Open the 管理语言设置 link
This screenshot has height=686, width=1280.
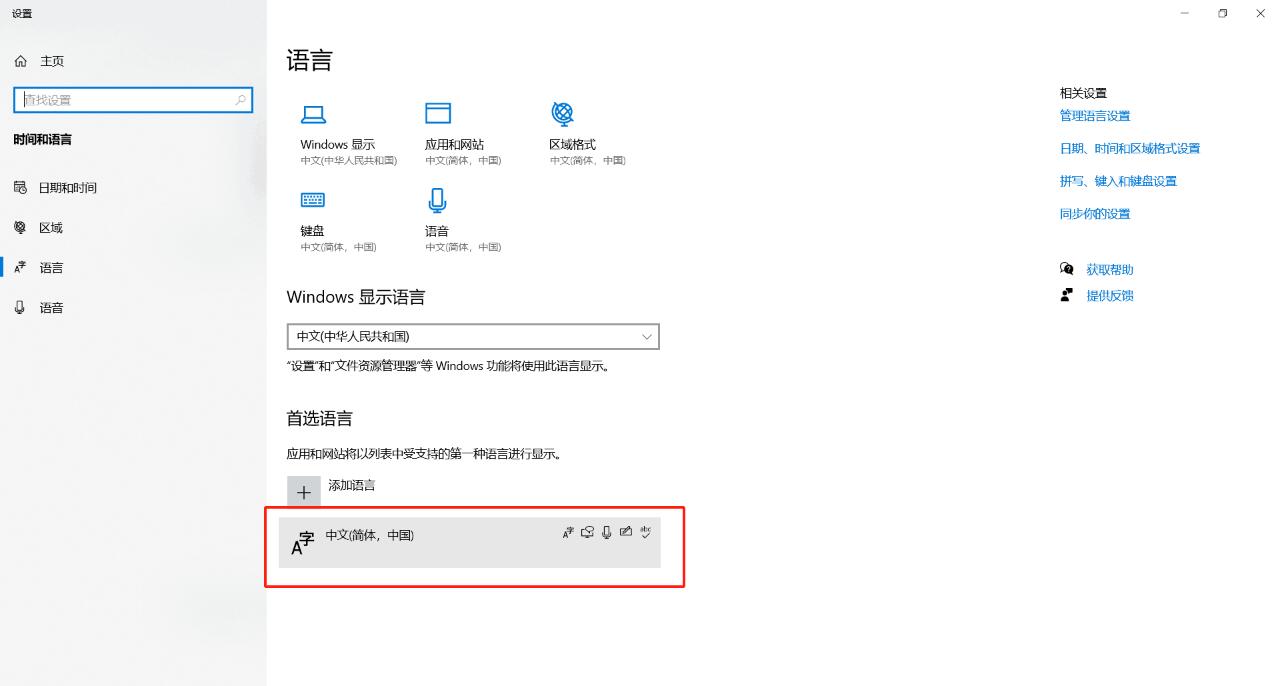(1094, 116)
